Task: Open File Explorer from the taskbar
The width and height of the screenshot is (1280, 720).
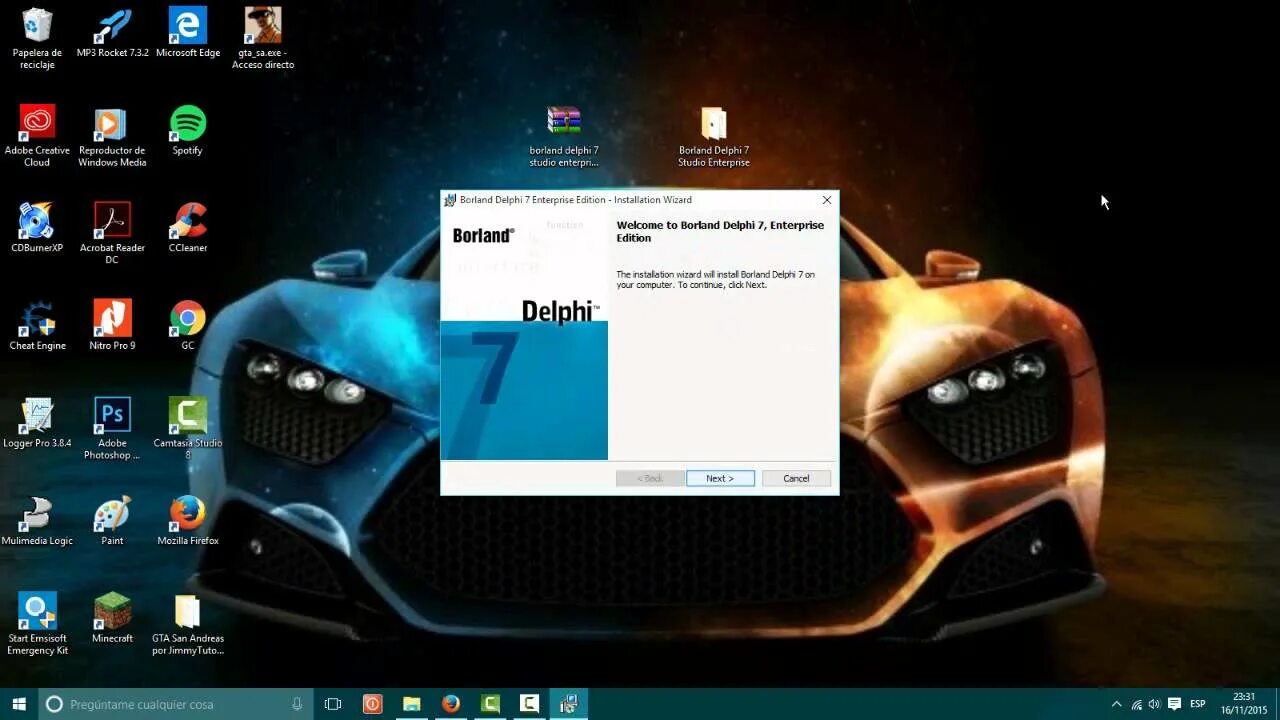Action: (x=411, y=704)
